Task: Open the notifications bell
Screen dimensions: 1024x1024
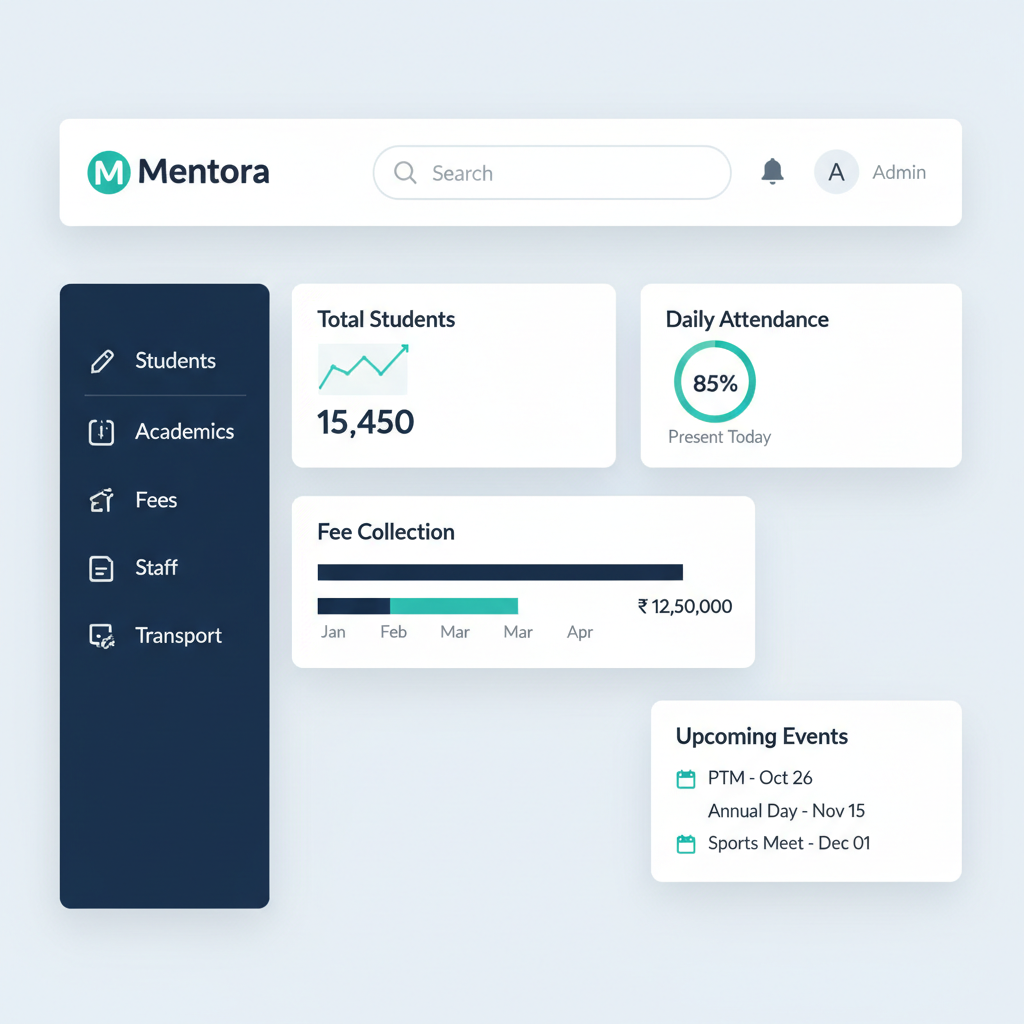Action: pyautogui.click(x=772, y=172)
